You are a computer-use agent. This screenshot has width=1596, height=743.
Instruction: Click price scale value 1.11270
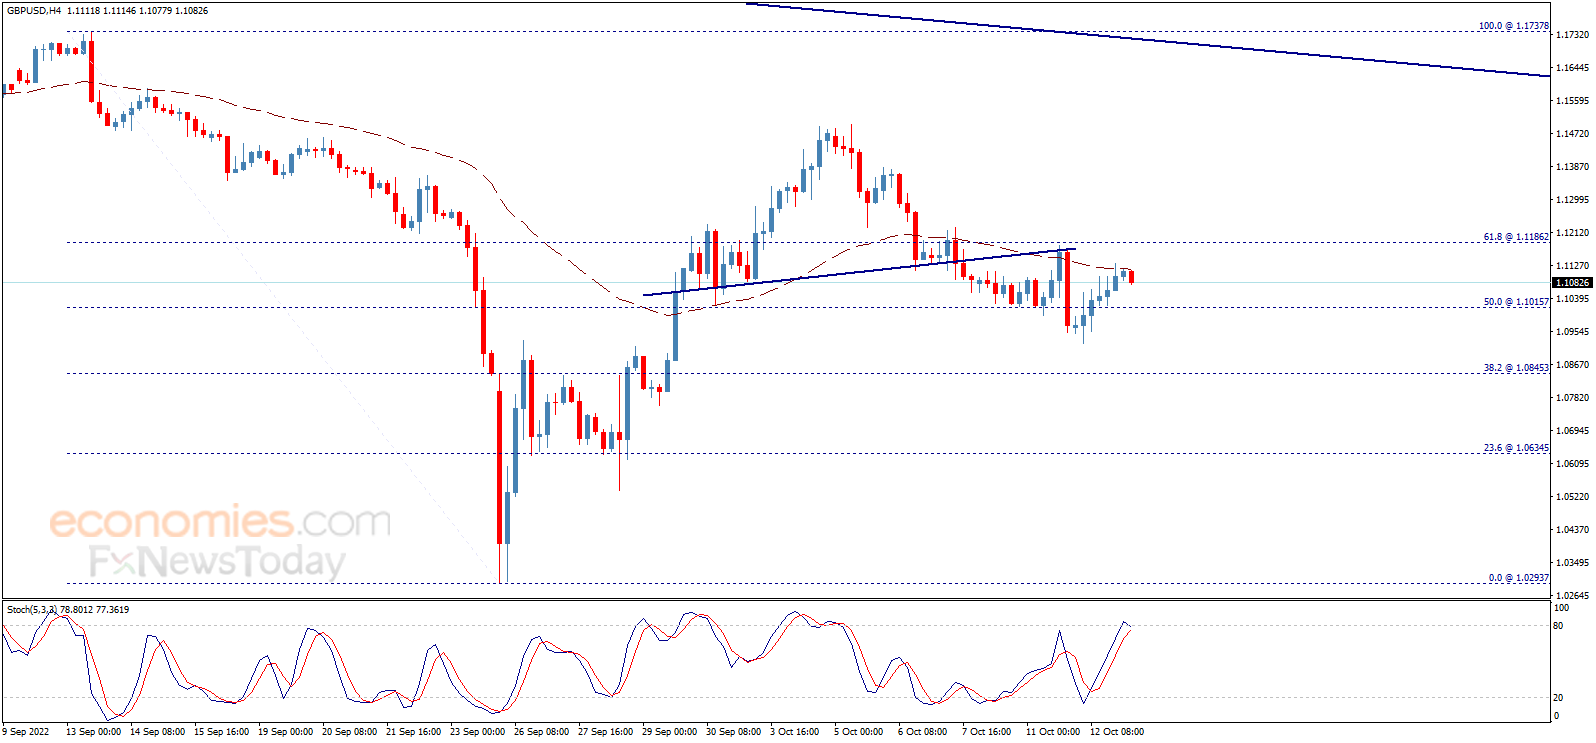[x=1573, y=266]
